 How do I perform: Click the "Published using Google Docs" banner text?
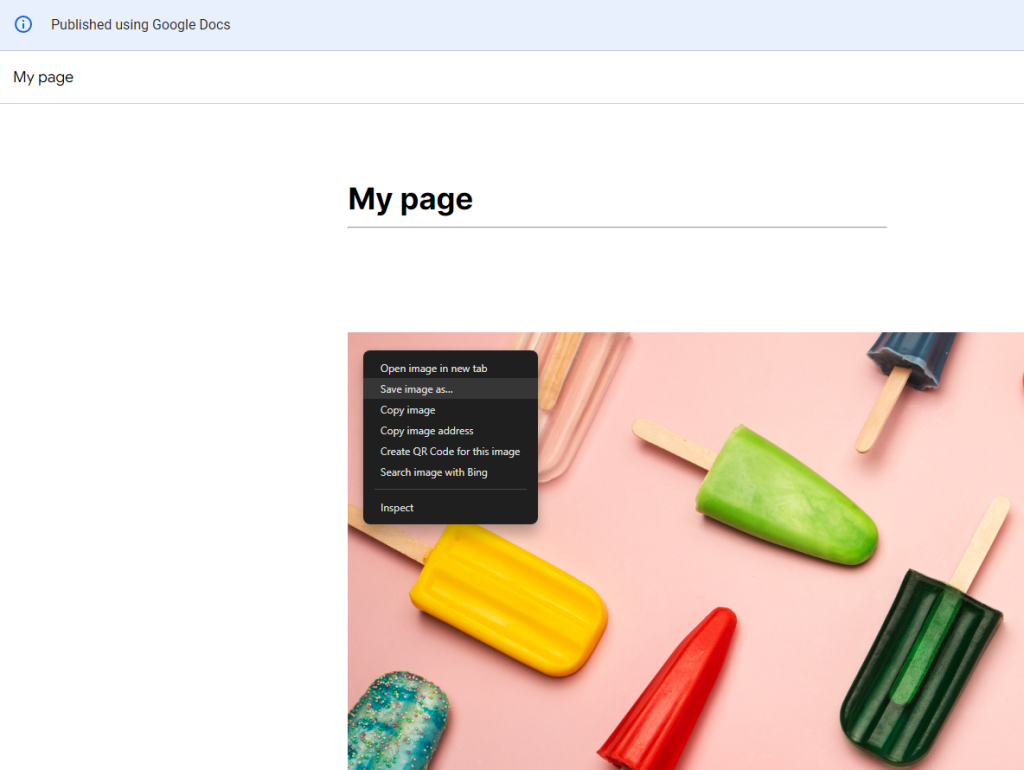click(140, 24)
